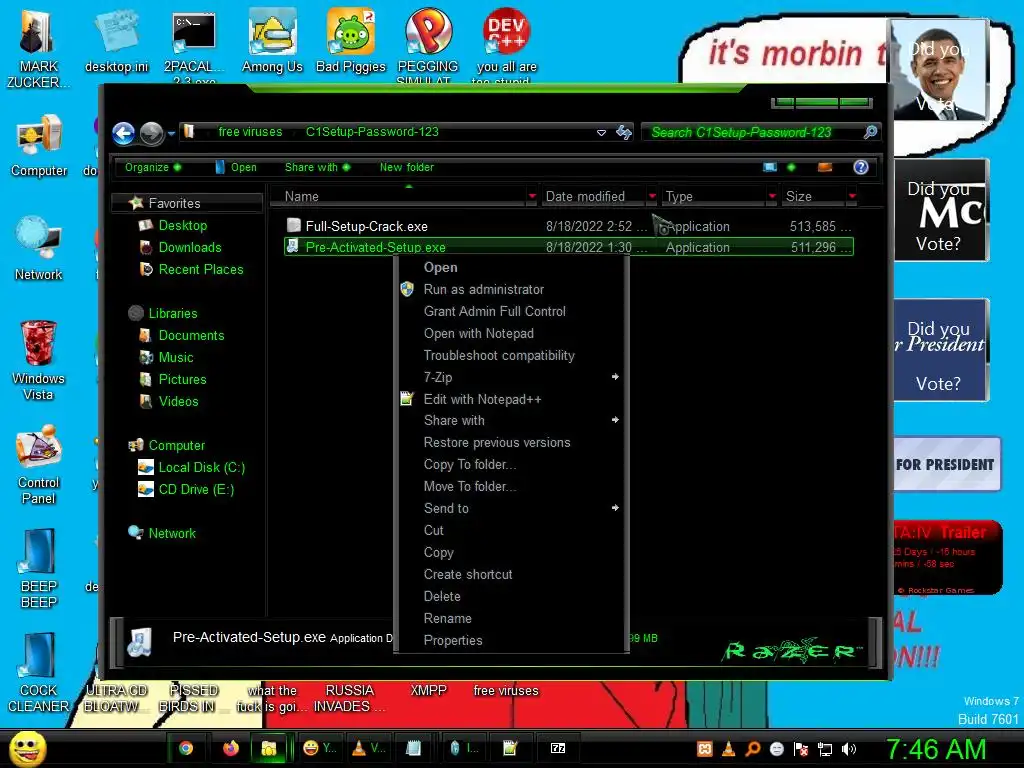The image size is (1024, 768).
Task: Open the Share with toolbar dropdown
Action: 317,167
